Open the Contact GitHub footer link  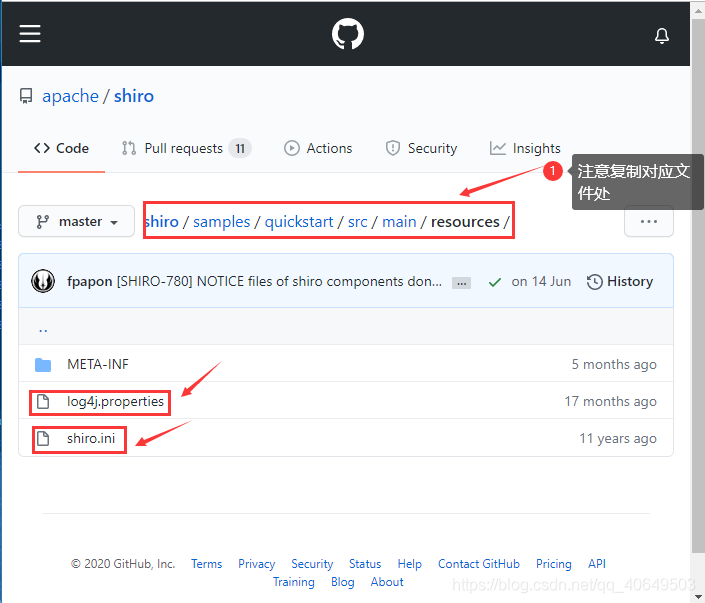tap(479, 564)
